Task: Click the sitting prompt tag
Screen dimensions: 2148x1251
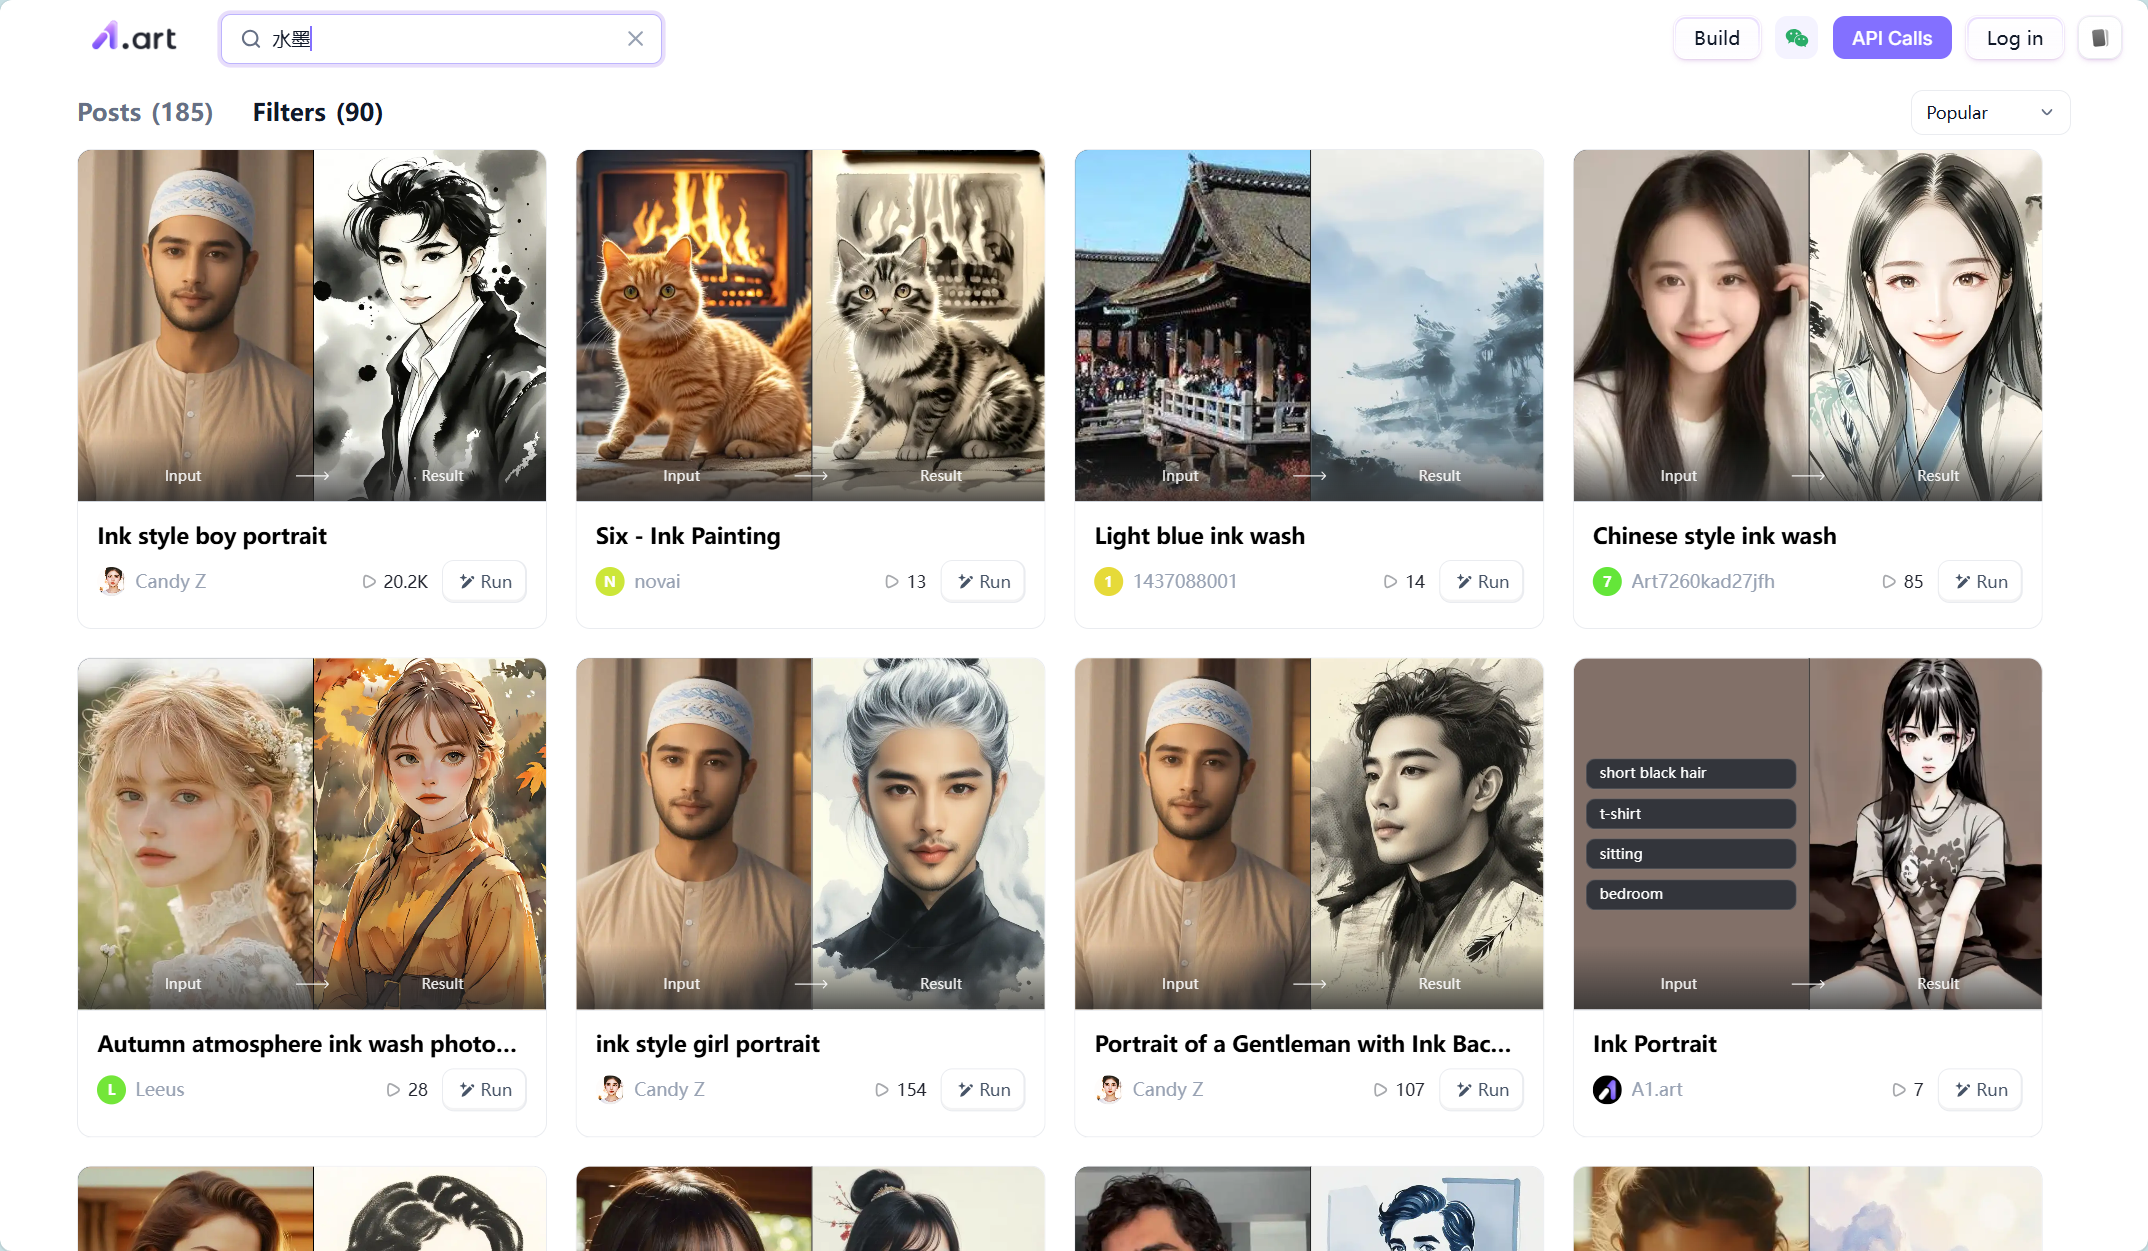Action: coord(1691,854)
